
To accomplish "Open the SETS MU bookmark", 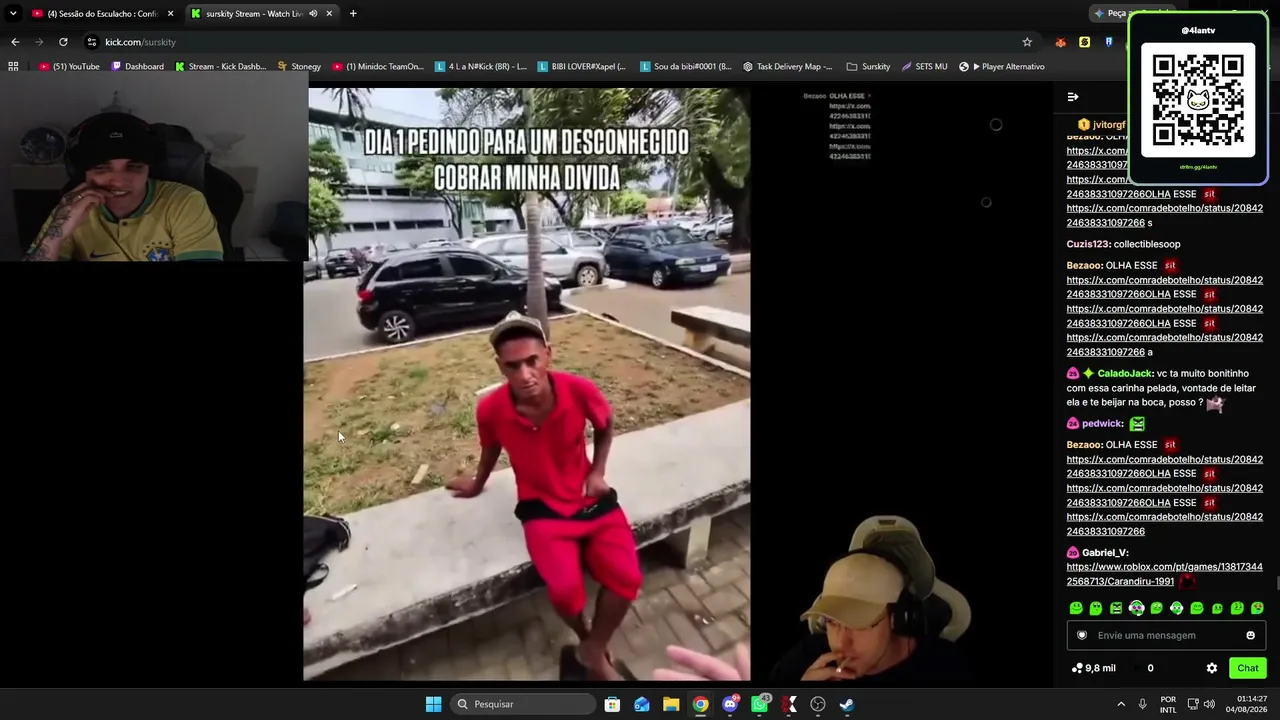I will 925,67.
